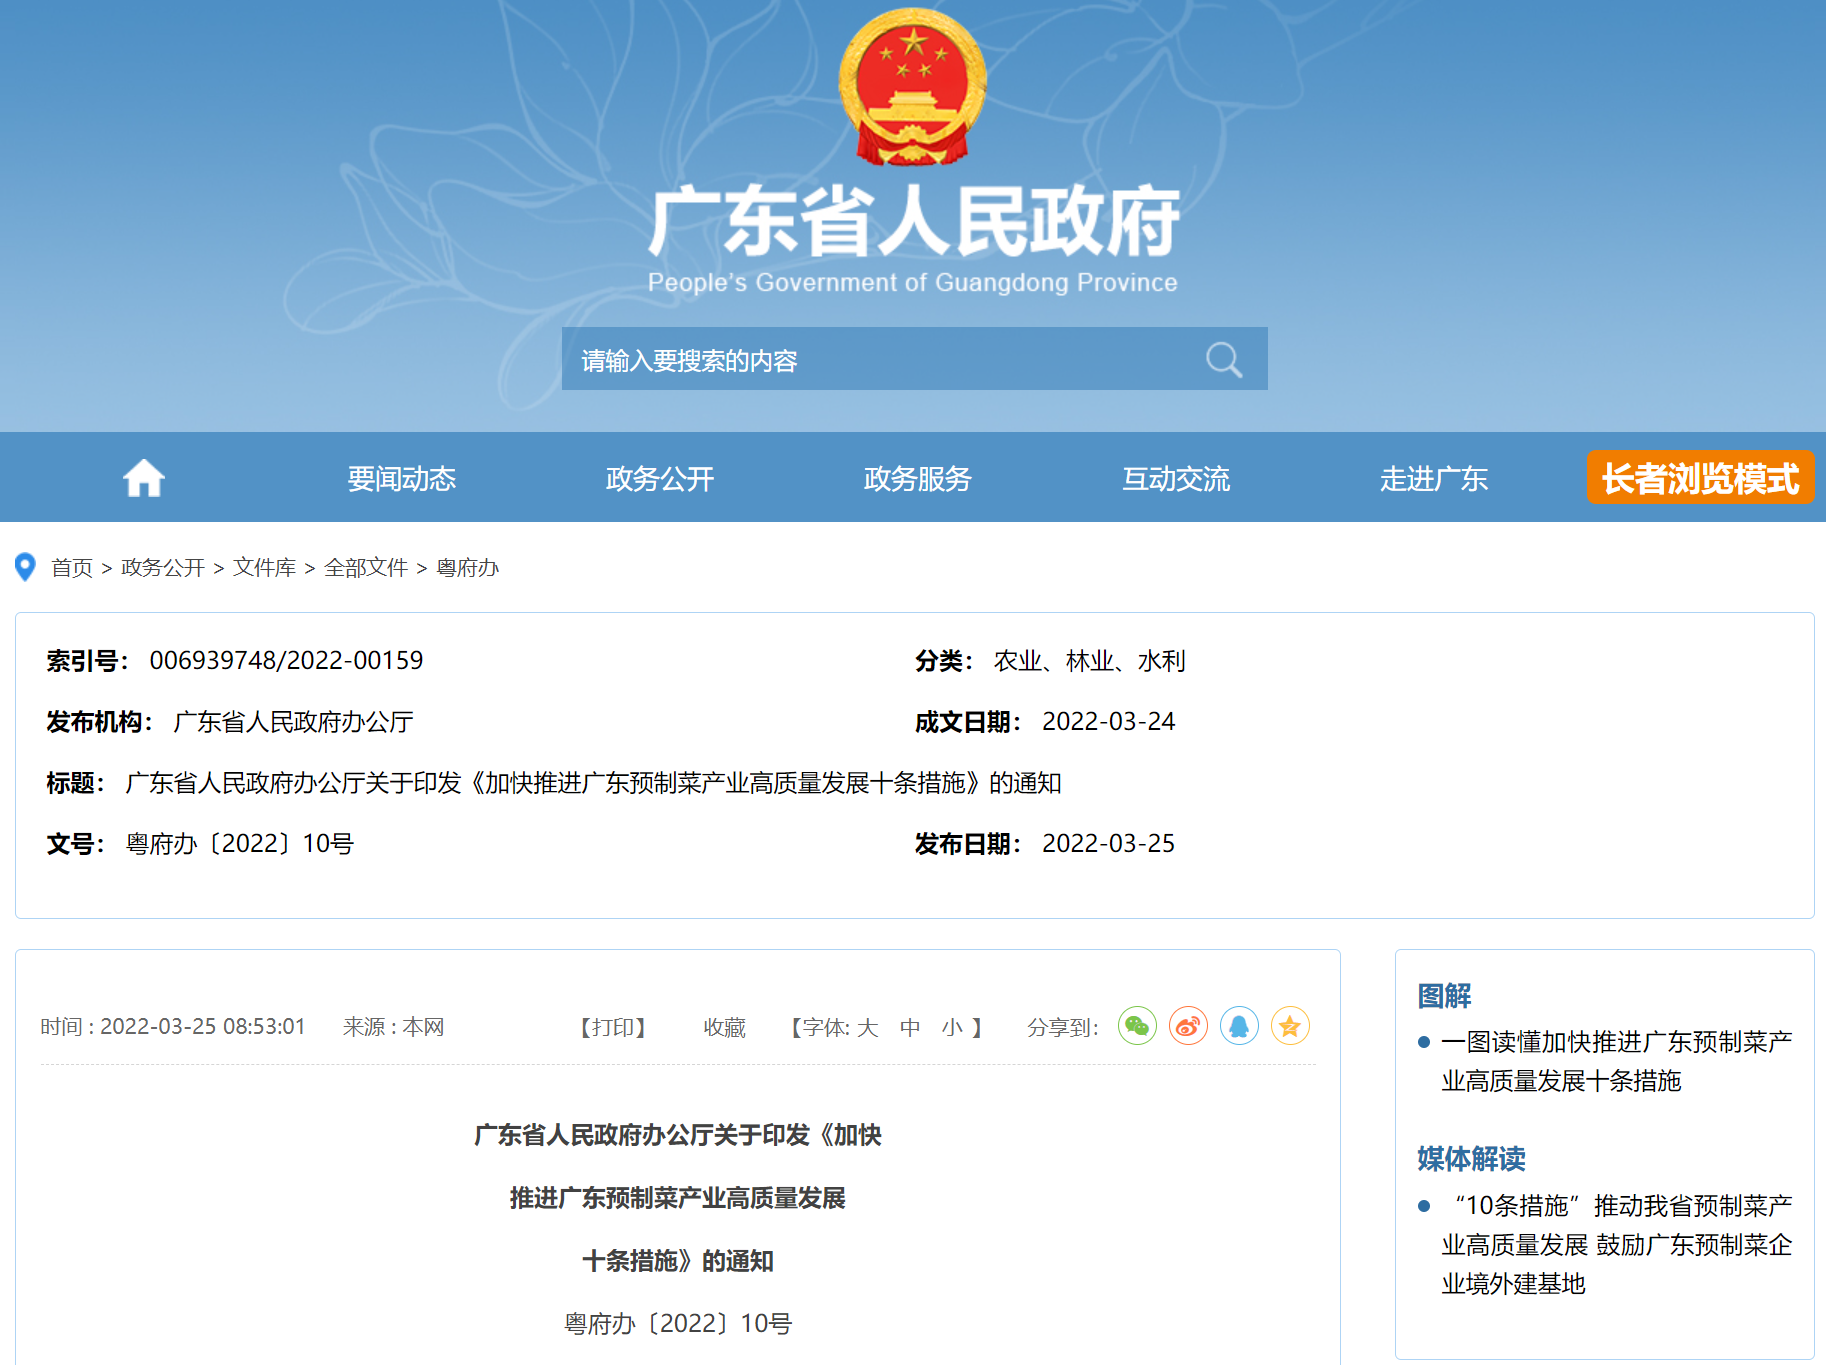Share to Qzone star icon

tap(1290, 1026)
